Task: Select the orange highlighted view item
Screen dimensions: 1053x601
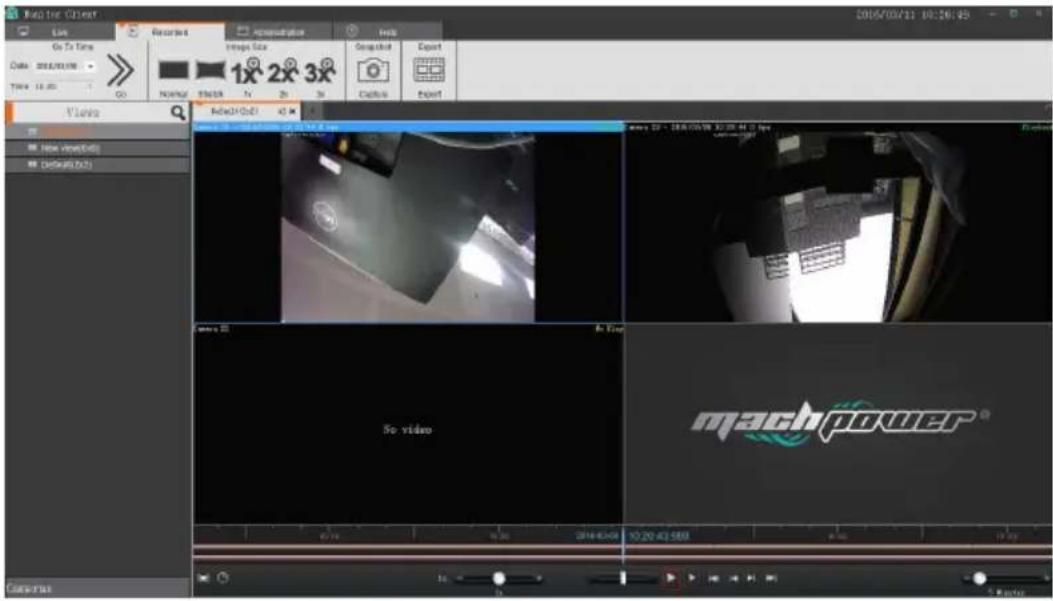Action: [x=97, y=132]
